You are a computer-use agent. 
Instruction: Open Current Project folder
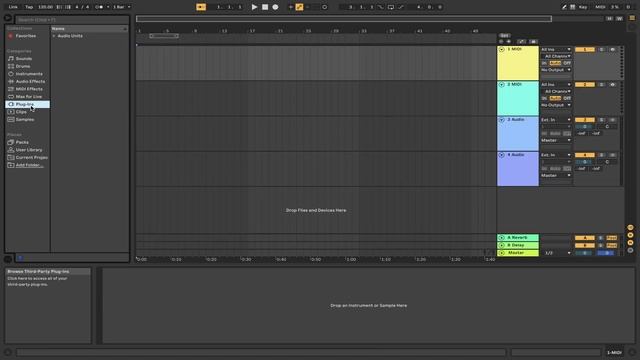31,157
